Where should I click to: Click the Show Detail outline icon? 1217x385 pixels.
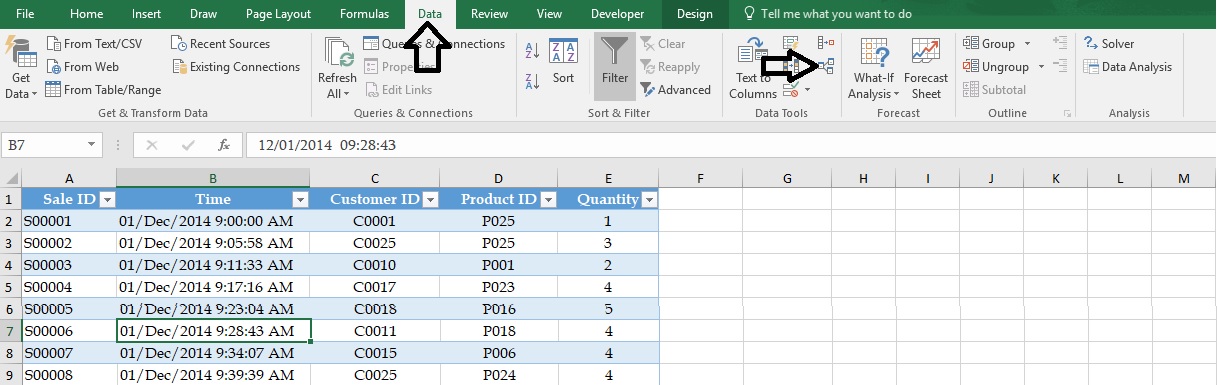point(1060,43)
